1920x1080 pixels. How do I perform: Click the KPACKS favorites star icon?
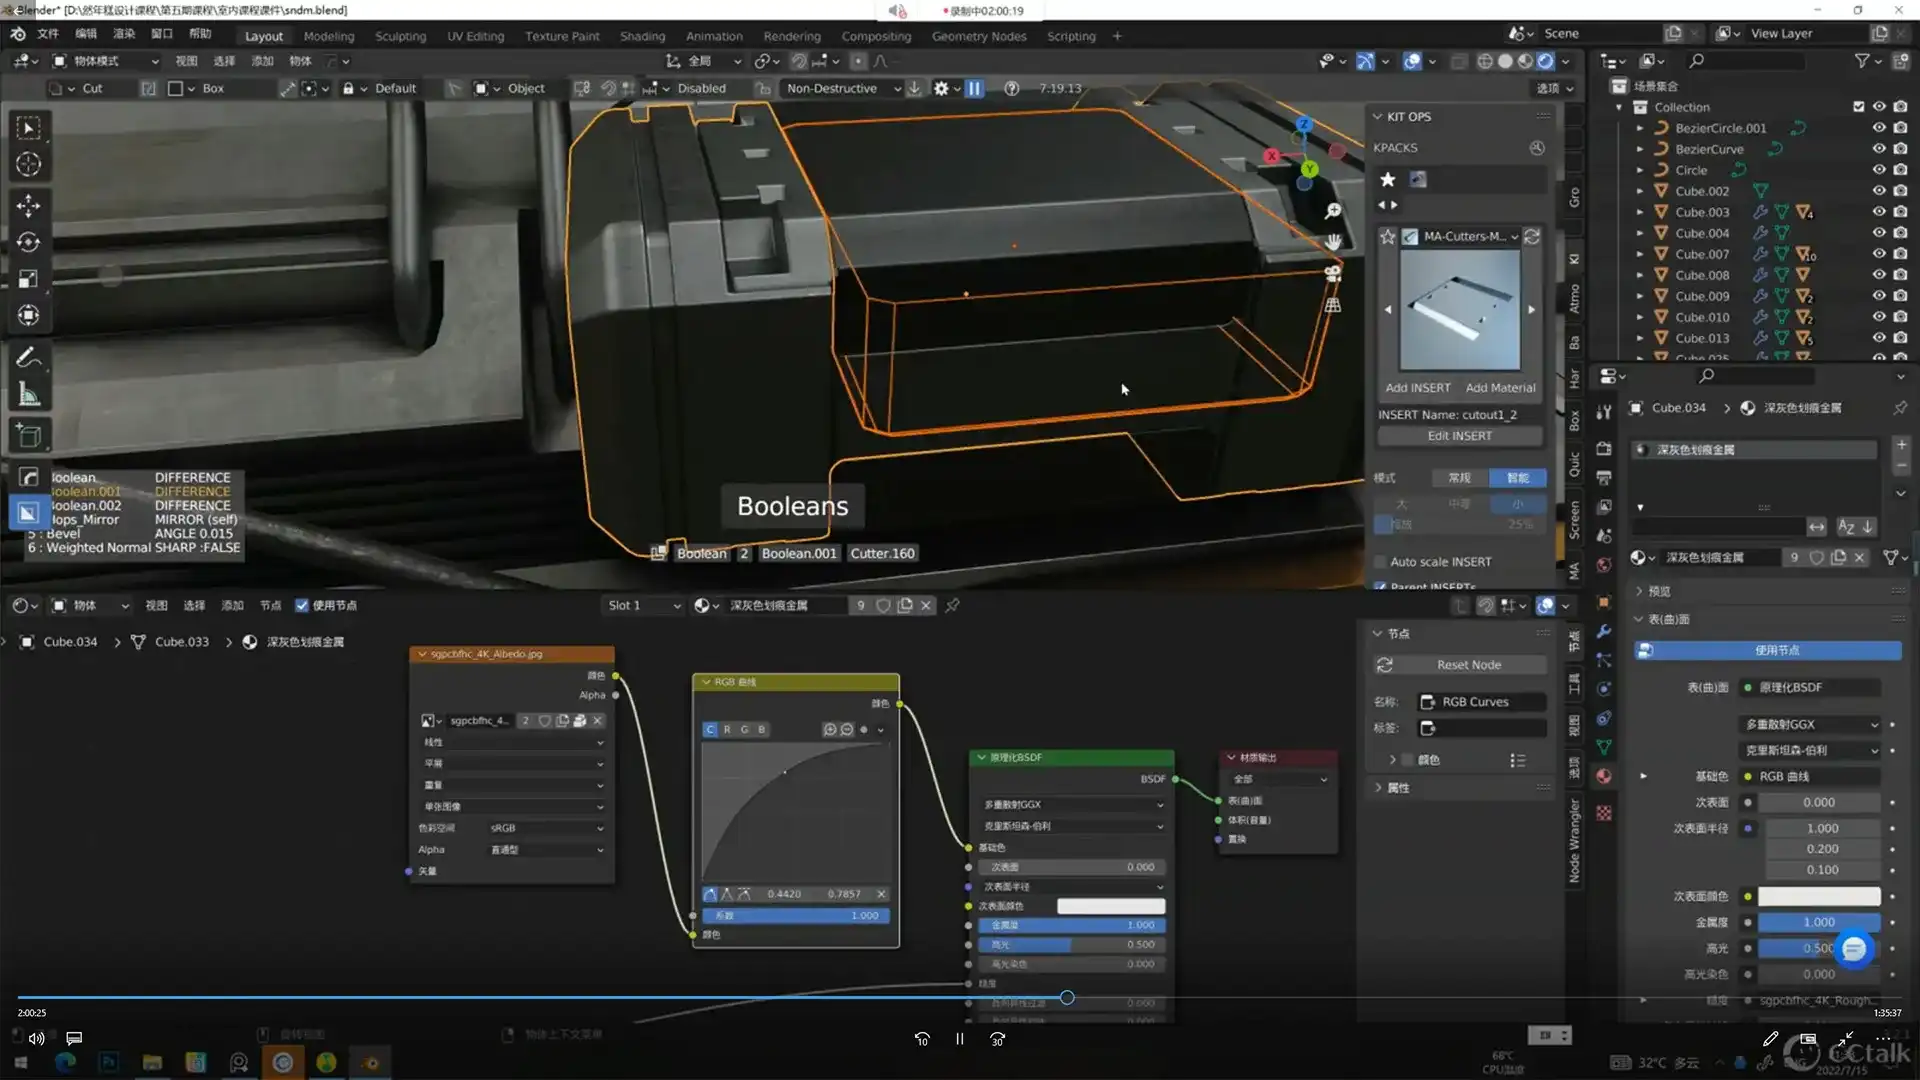coord(1388,180)
